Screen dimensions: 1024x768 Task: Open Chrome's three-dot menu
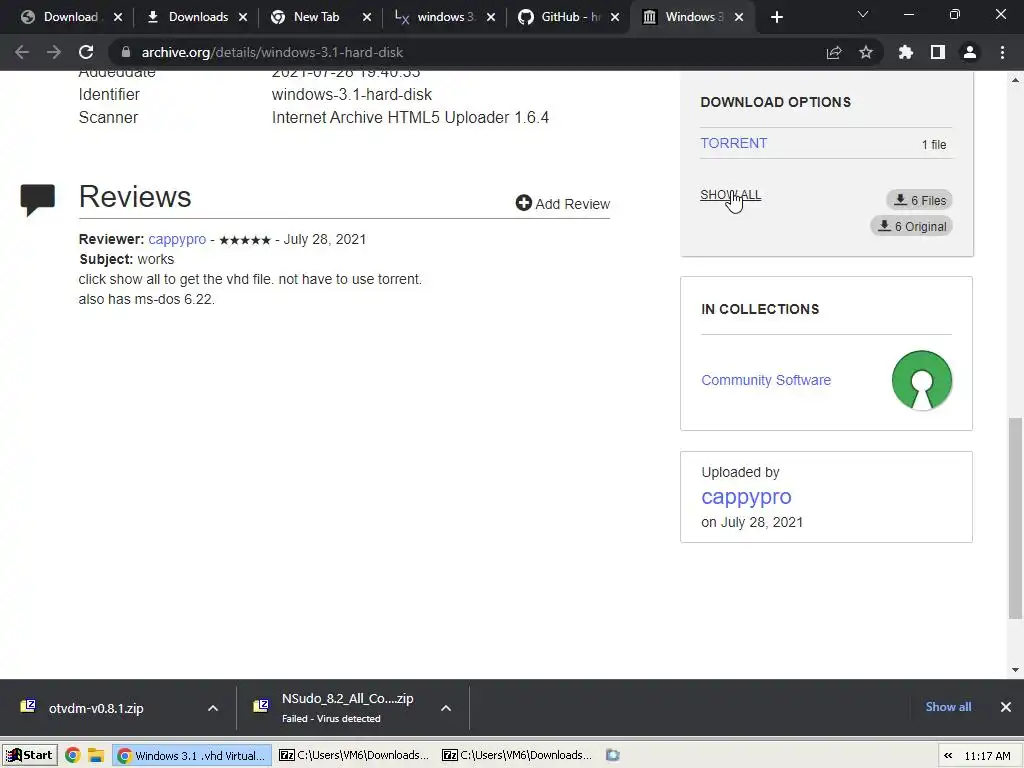[x=1002, y=52]
